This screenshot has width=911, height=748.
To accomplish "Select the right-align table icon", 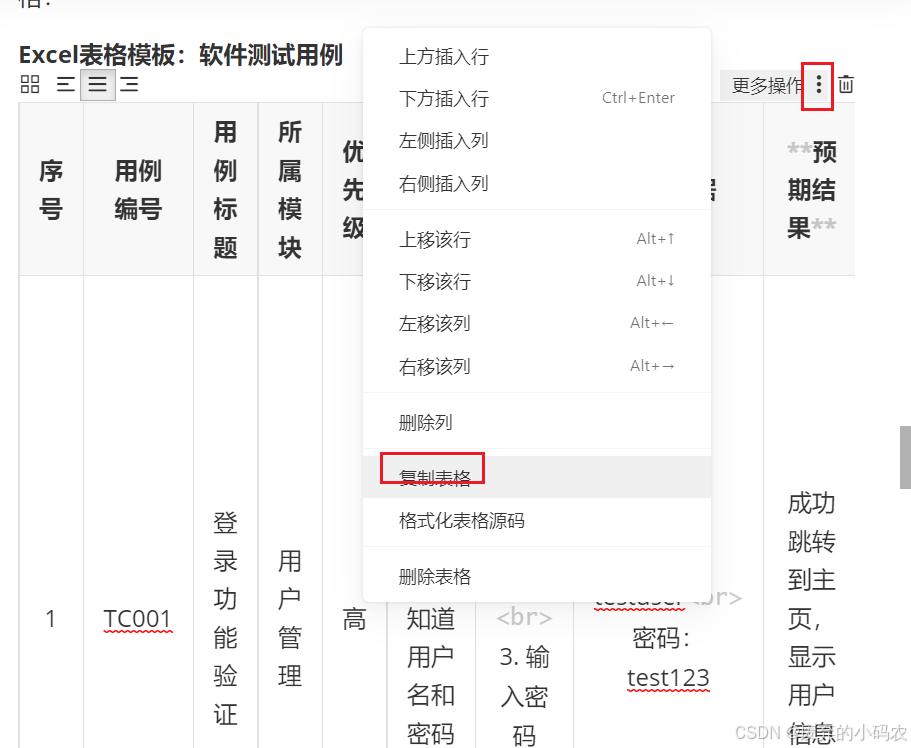I will tap(129, 85).
